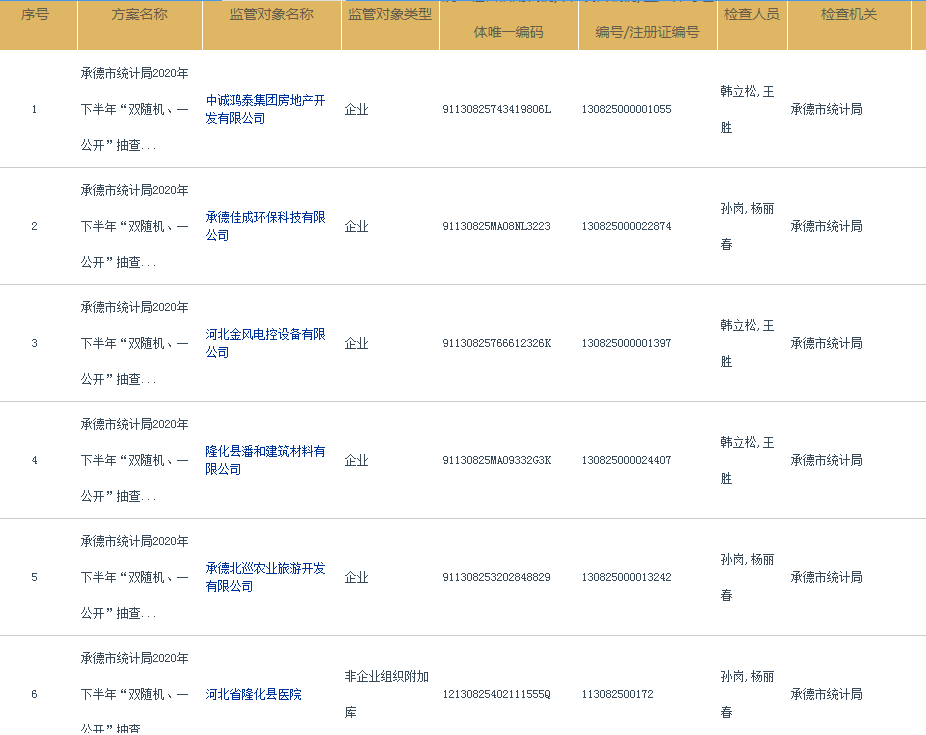Select code 91130825766612326K
Viewport: 926px width, 735px height.
[497, 343]
